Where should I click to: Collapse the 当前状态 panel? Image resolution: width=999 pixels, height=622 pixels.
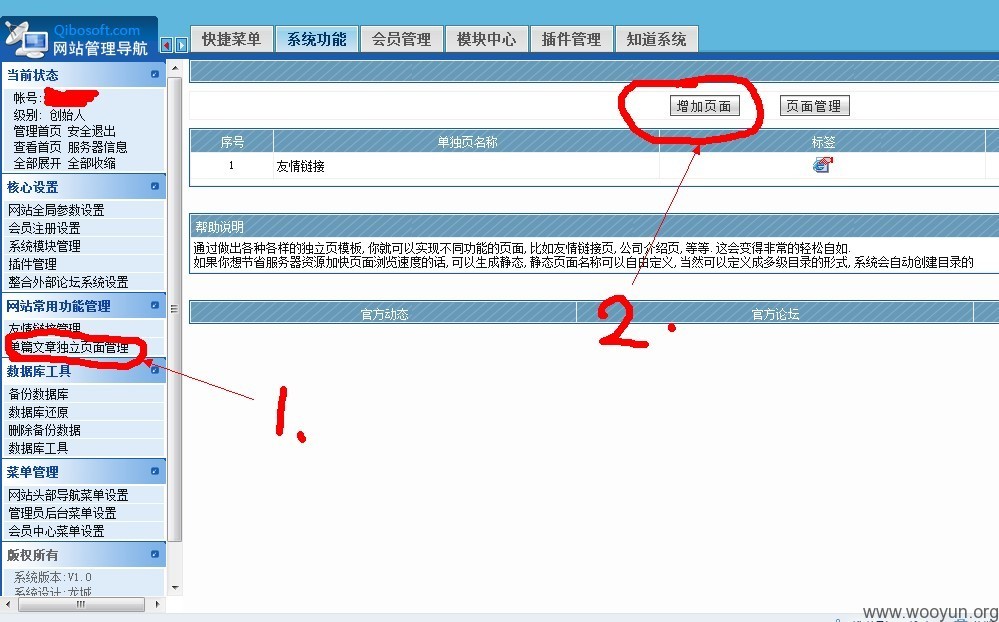point(155,75)
